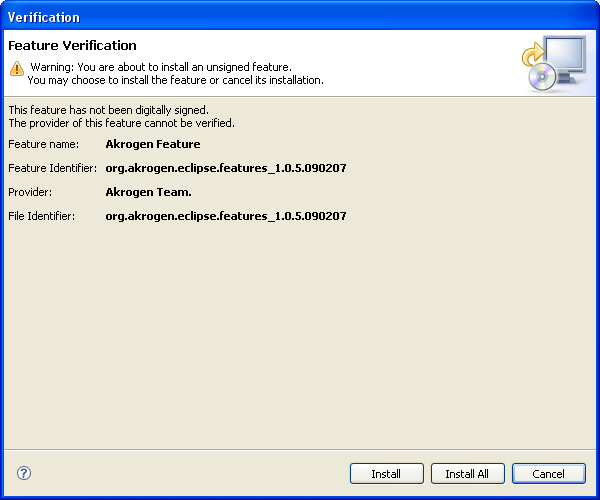600x500 pixels.
Task: Open the help question mark icon
Action: click(x=24, y=473)
